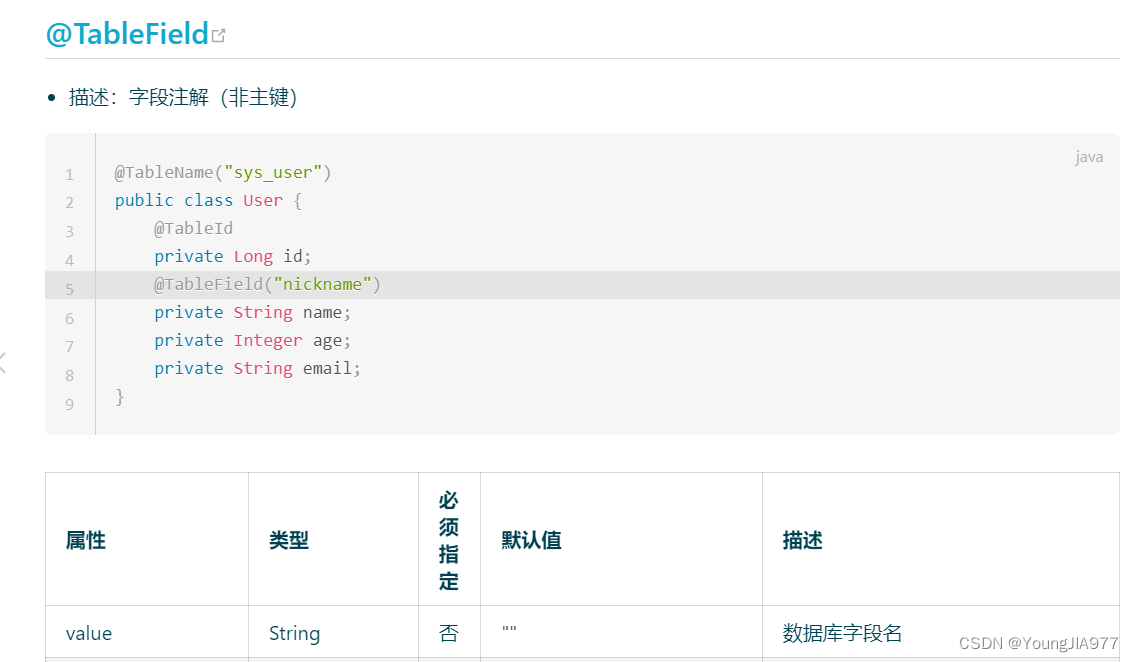
Task: Click the @TableId annotation in the code
Action: [193, 228]
